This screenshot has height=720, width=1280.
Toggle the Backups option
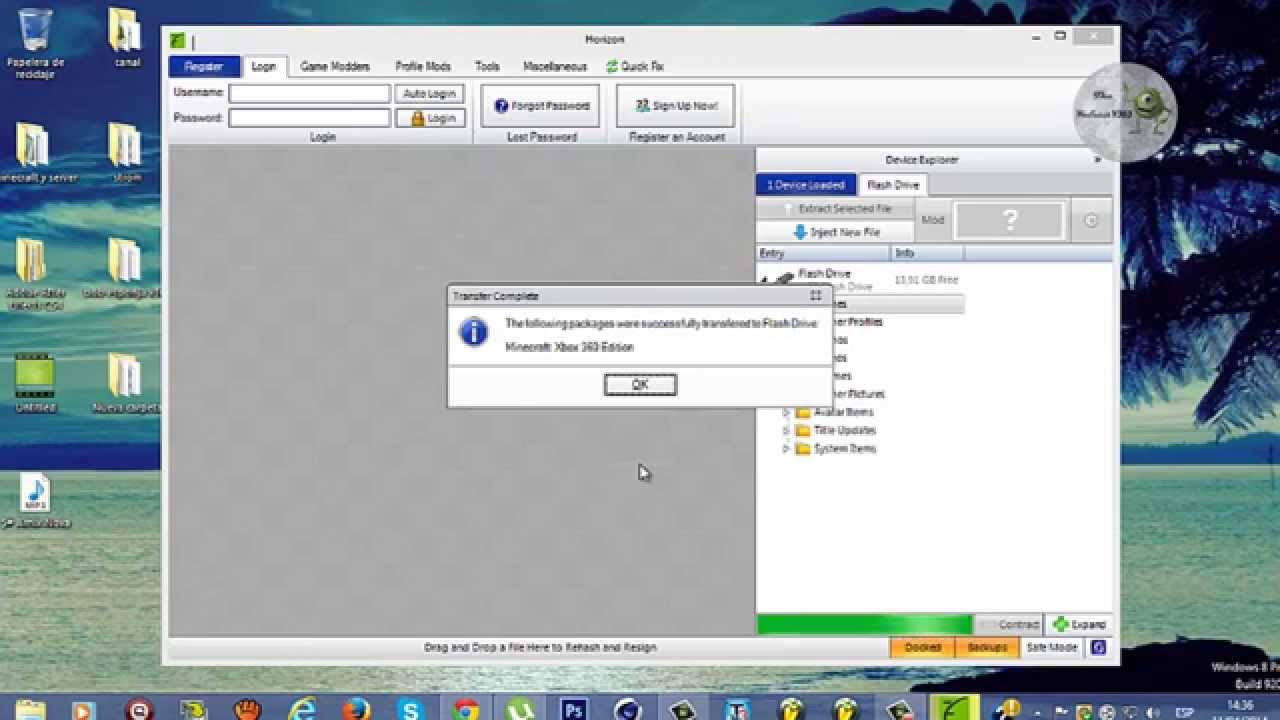[987, 648]
